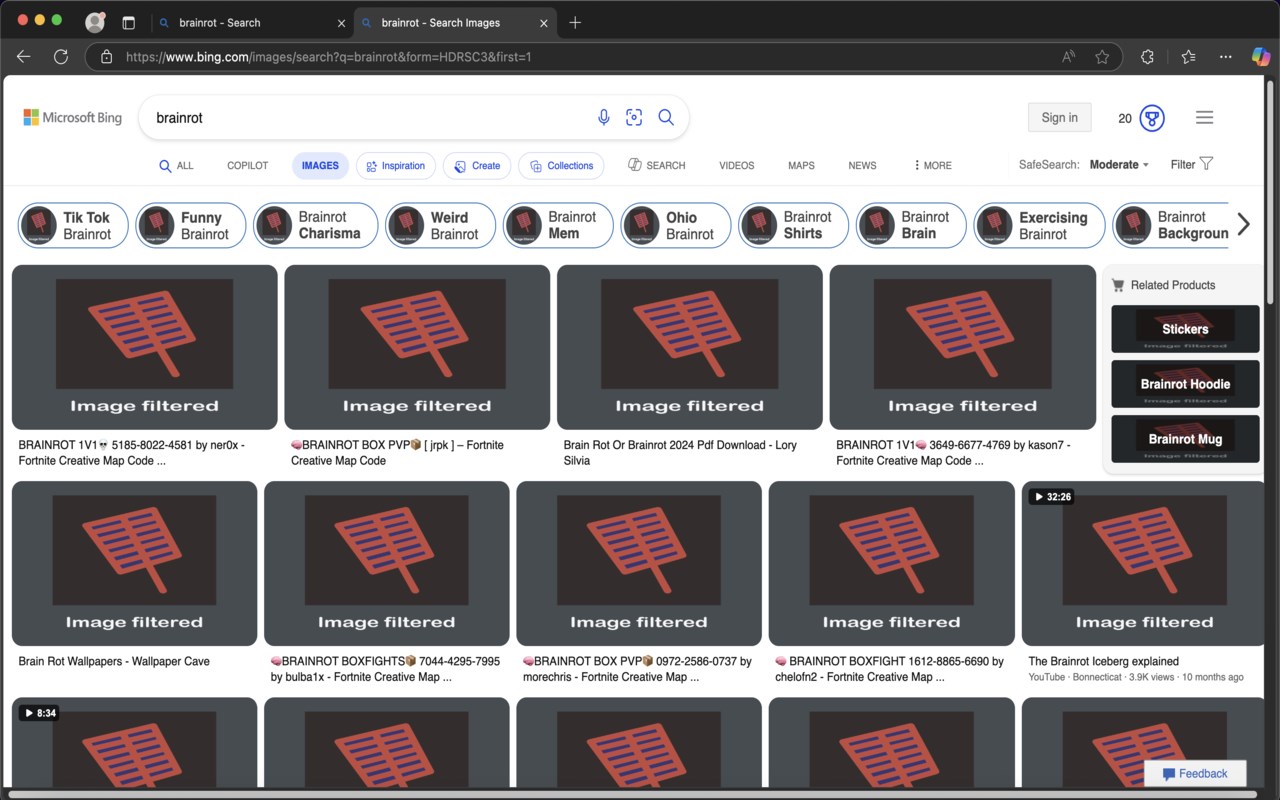View site information lock icon
Viewport: 1280px width, 800px height.
106,57
